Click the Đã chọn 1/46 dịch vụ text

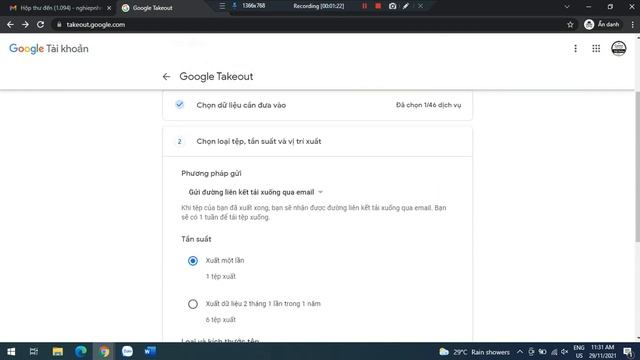pos(429,105)
